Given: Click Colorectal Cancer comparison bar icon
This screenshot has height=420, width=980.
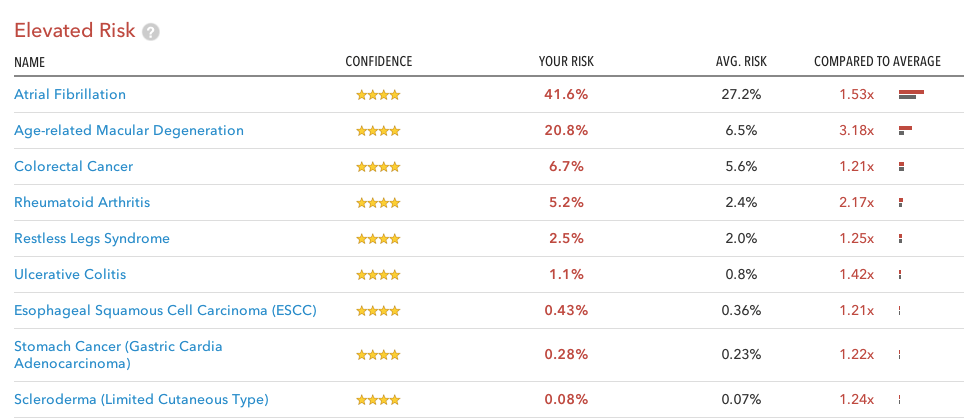Looking at the screenshot, I should [901, 167].
